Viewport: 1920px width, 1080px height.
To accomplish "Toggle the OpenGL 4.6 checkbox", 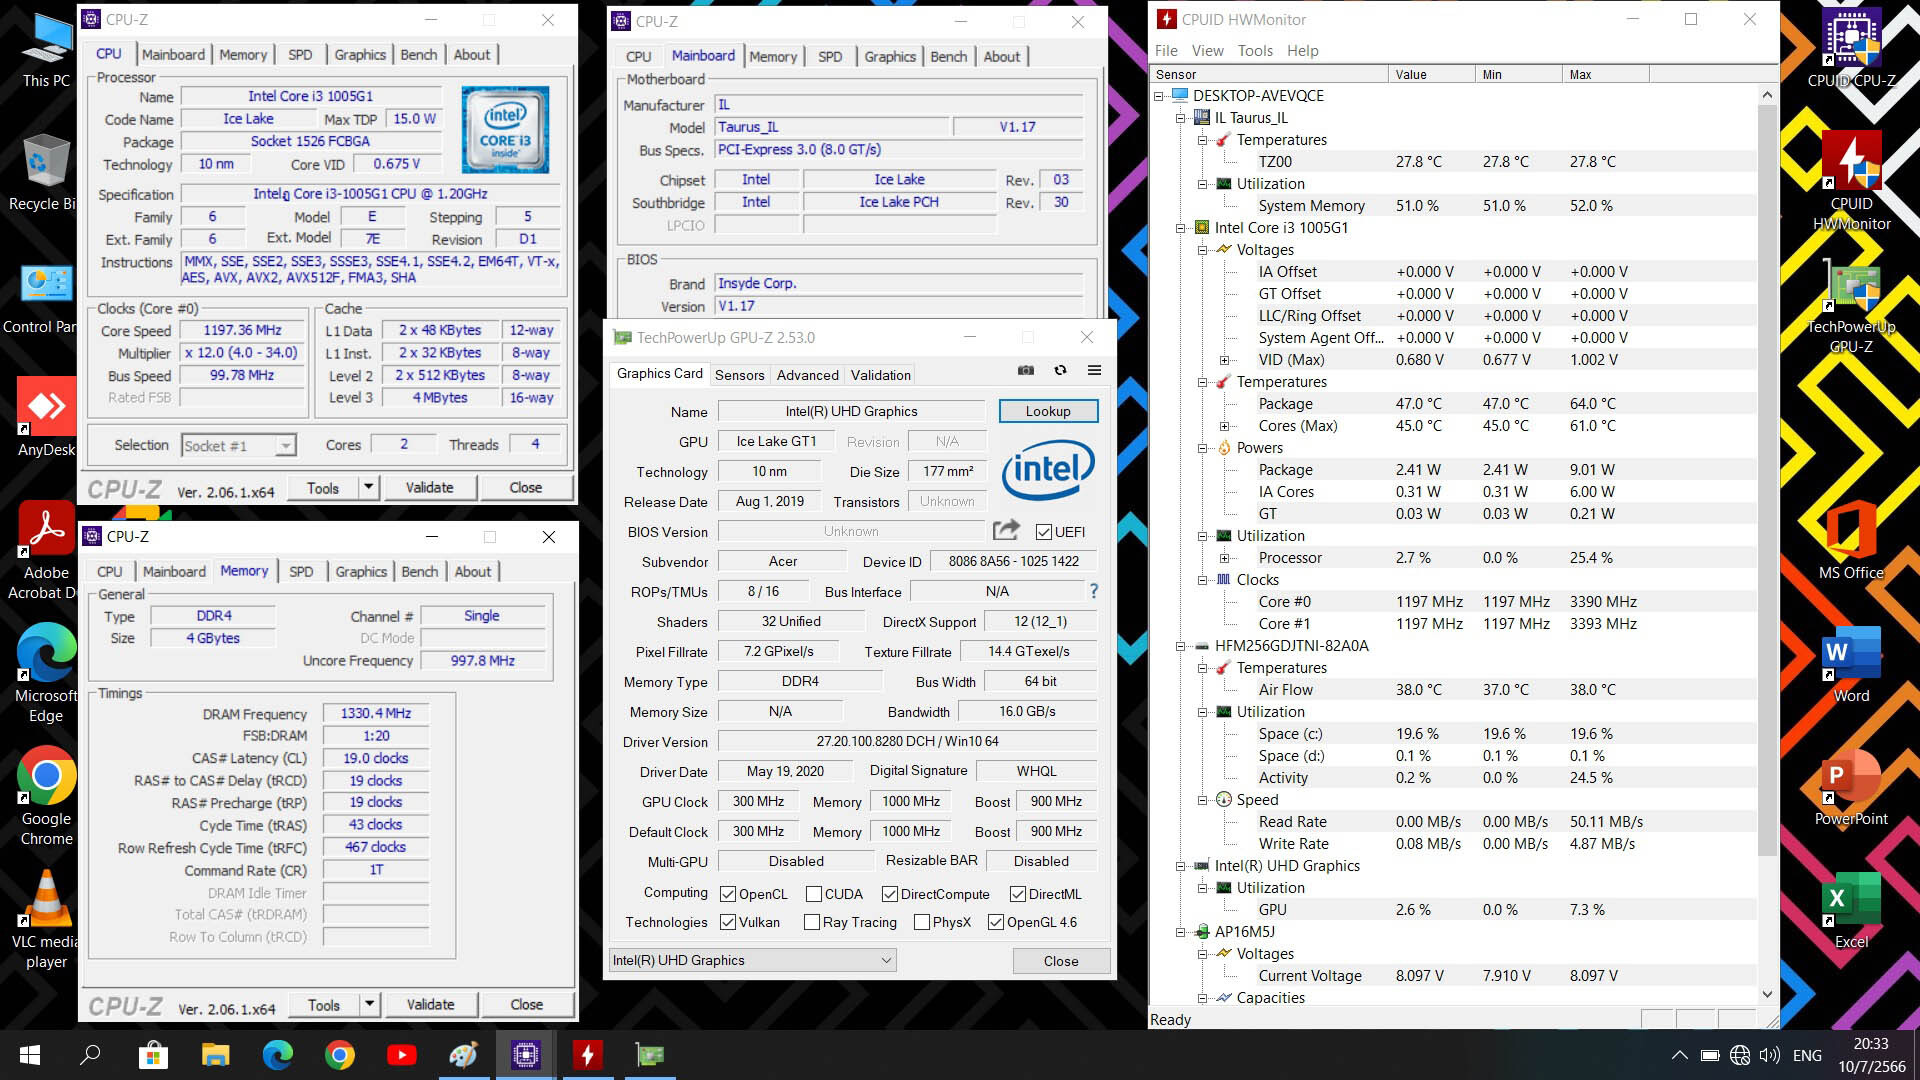I will point(995,922).
